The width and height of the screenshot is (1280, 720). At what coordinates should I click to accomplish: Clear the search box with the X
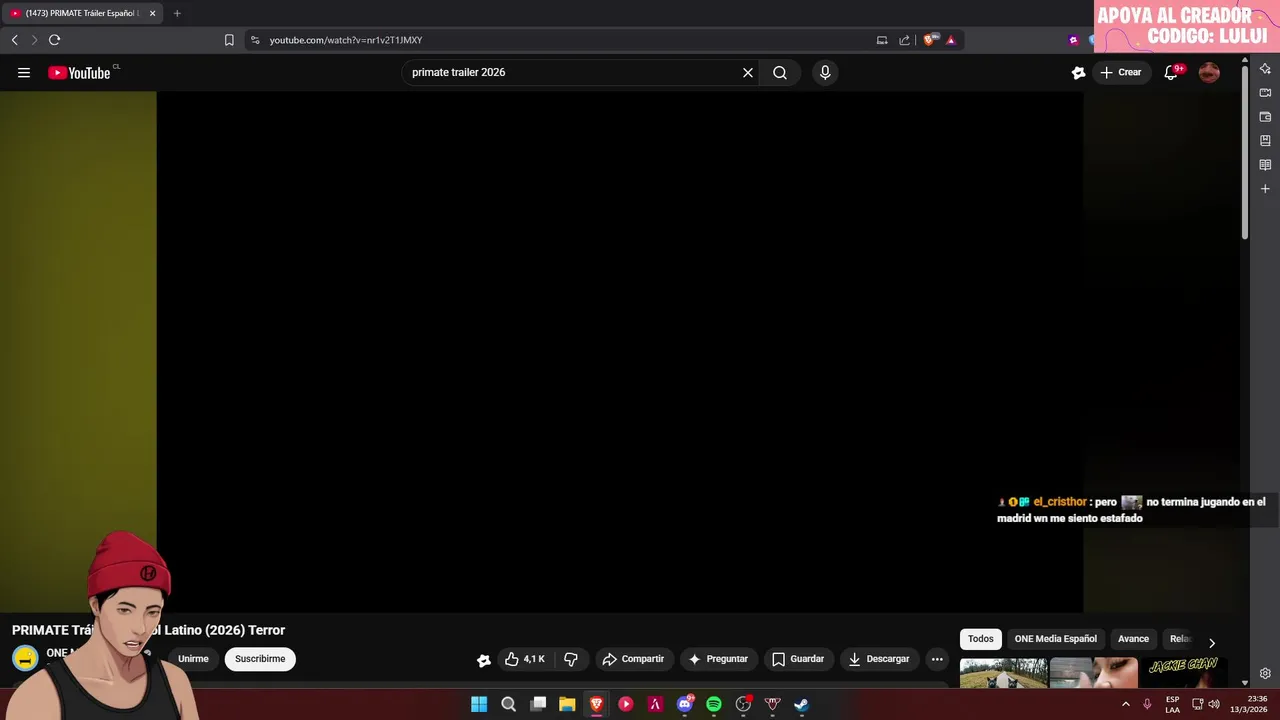point(748,72)
